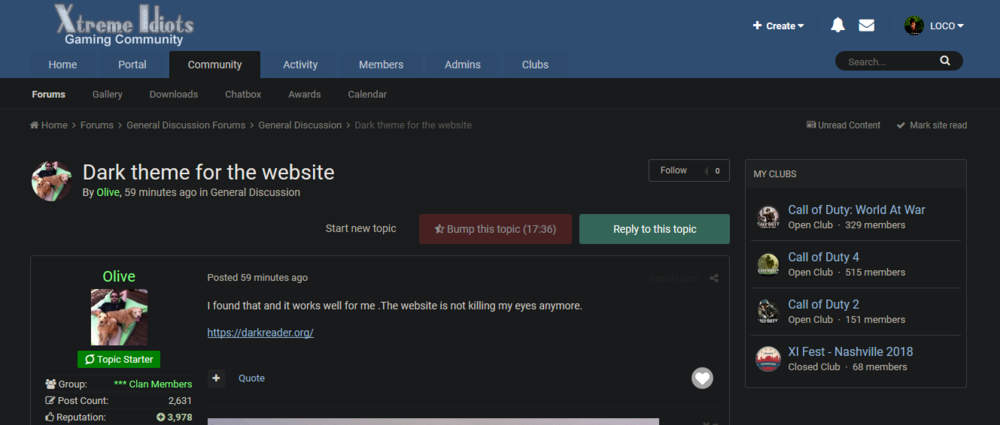
Task: Open Unread Content link
Action: pyautogui.click(x=843, y=125)
